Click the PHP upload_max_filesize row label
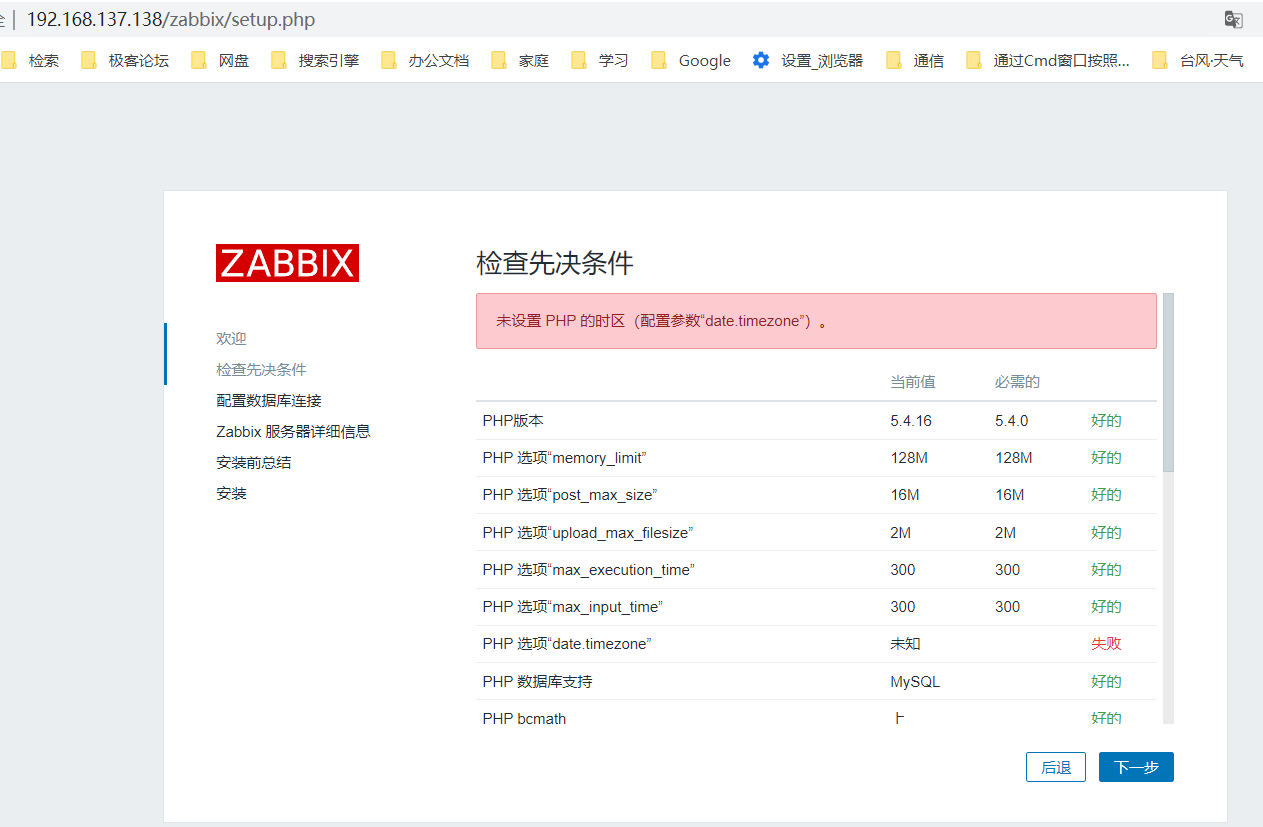 point(588,533)
